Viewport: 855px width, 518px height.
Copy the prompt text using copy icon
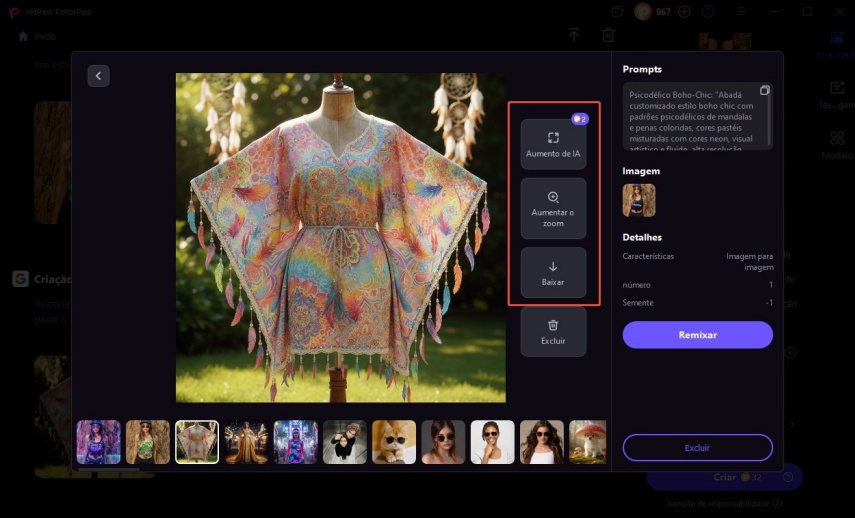click(x=765, y=91)
